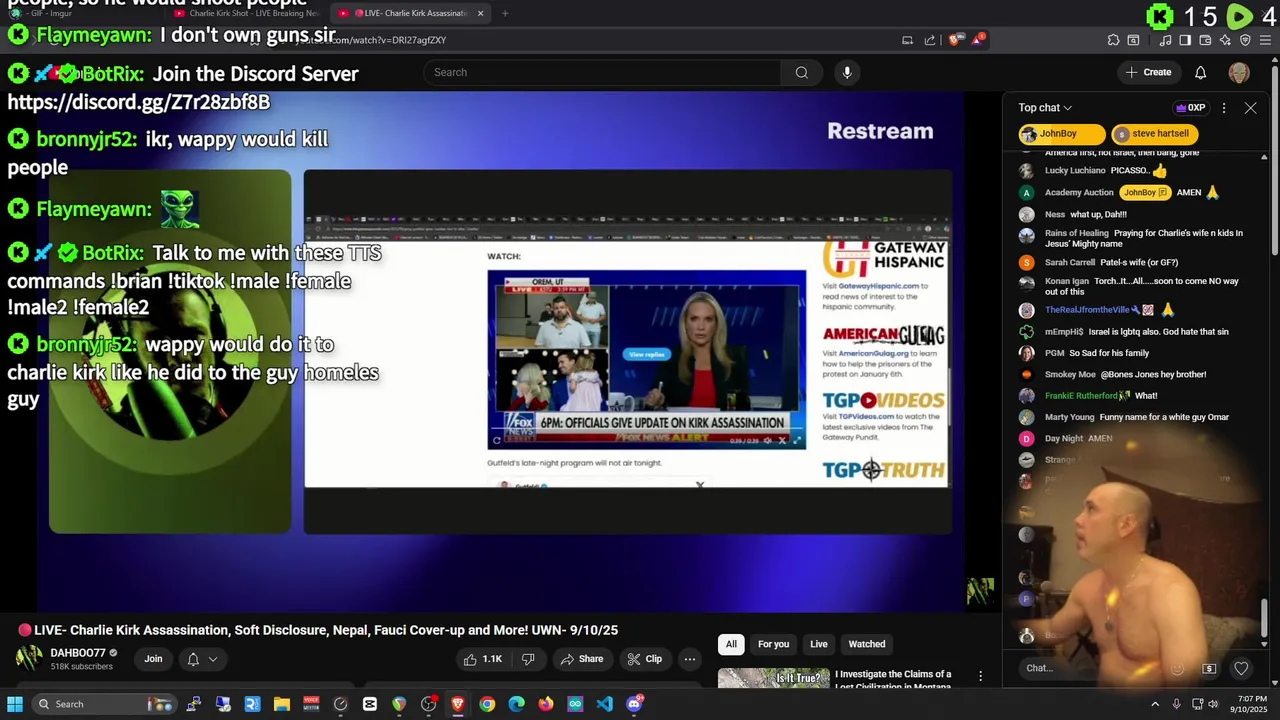
Task: Show hidden system tray icons chevron
Action: click(1155, 704)
